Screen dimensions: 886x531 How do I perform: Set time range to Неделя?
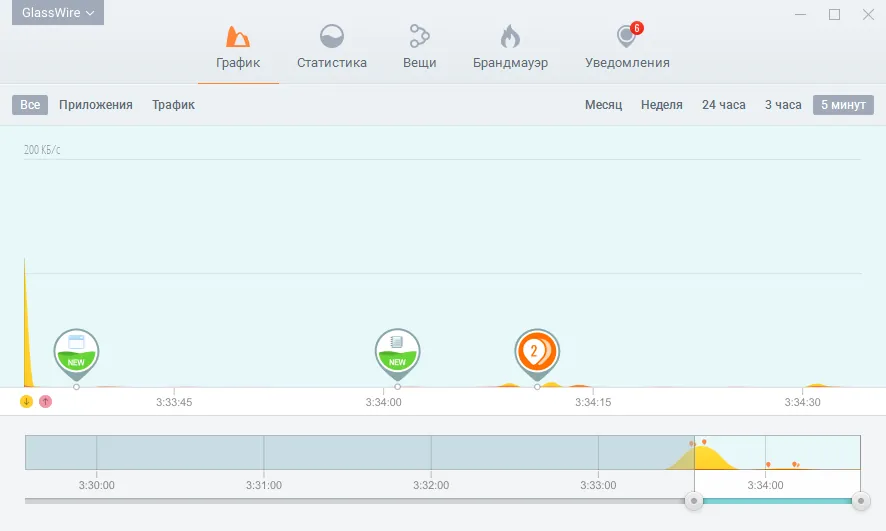click(662, 105)
